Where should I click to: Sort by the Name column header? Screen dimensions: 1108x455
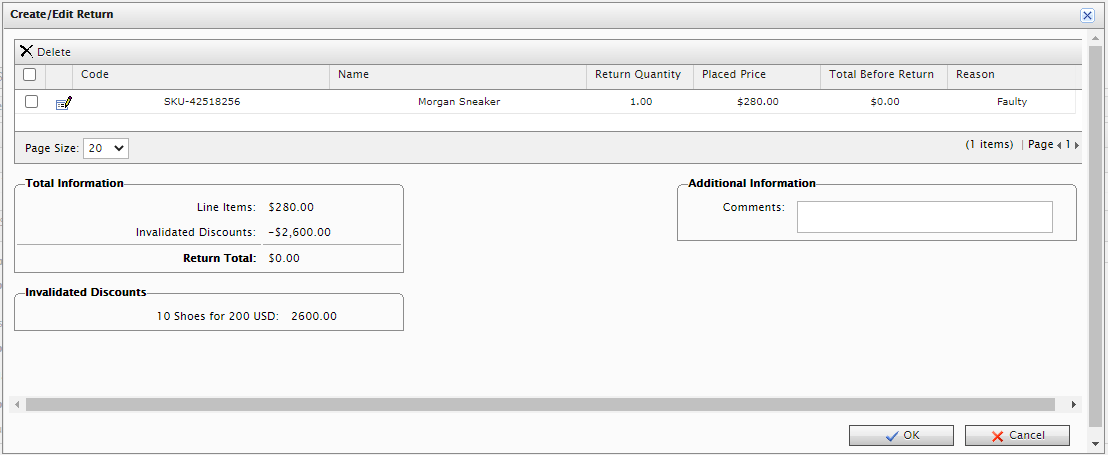[x=354, y=75]
